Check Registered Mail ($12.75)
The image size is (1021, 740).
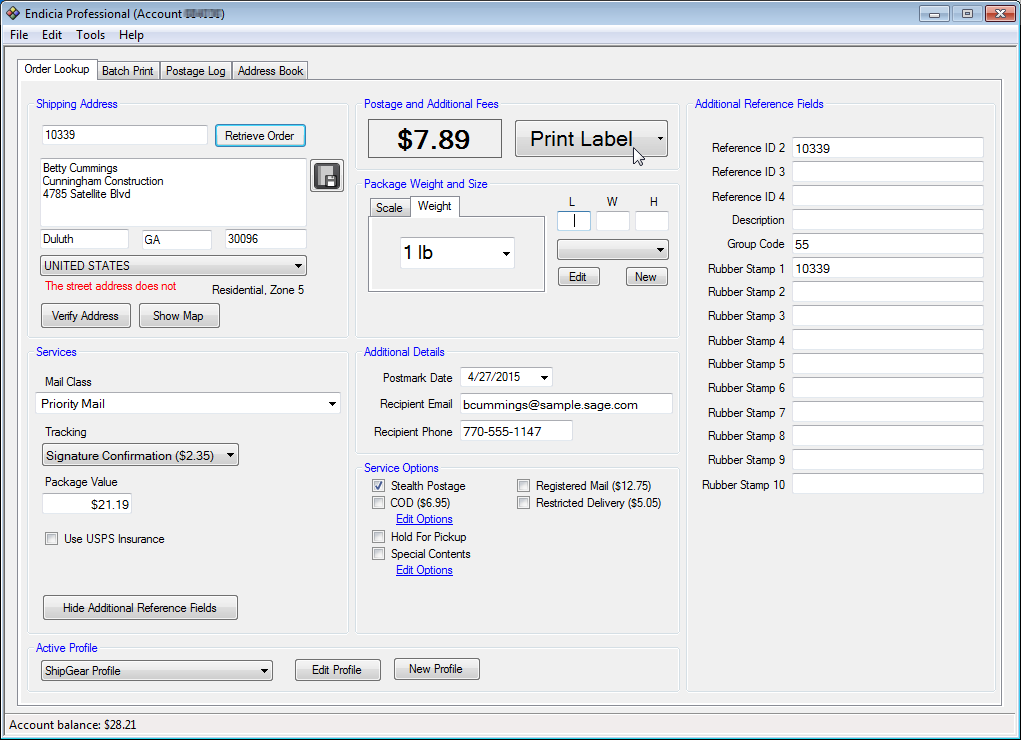[x=524, y=485]
